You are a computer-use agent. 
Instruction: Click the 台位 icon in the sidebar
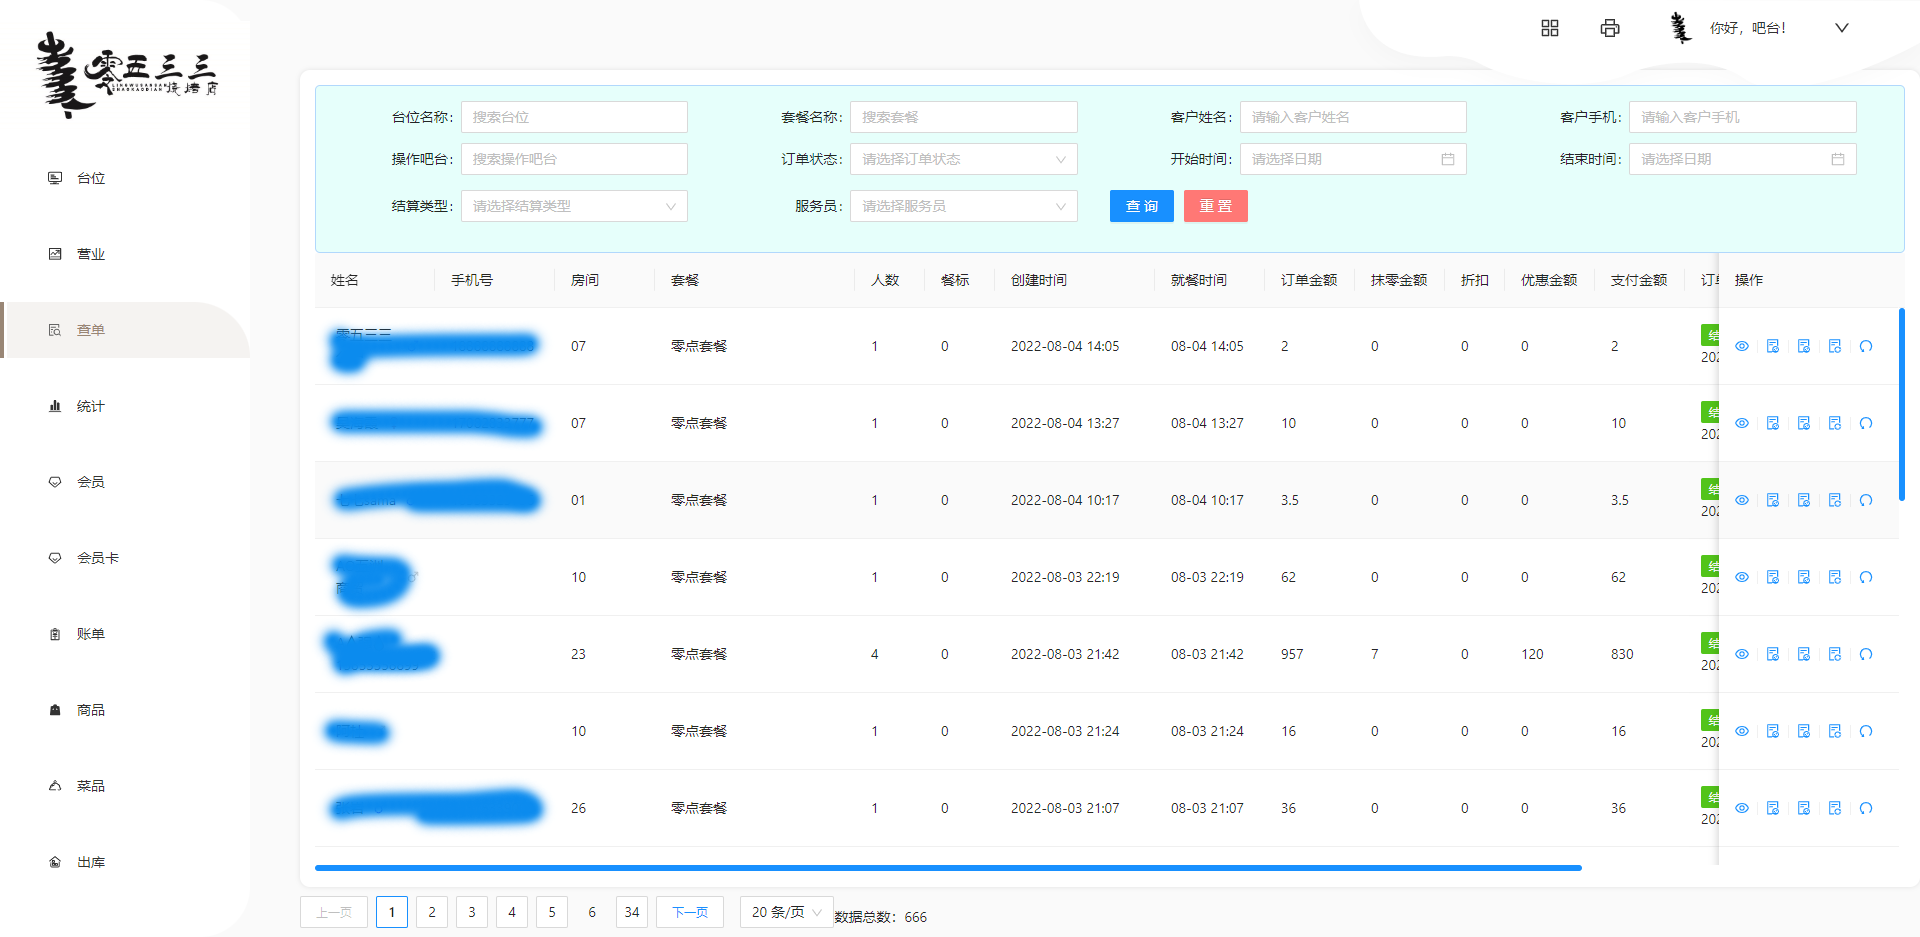click(x=55, y=178)
